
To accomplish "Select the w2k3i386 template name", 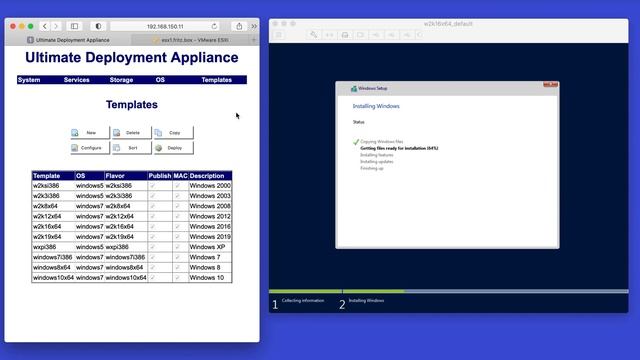I will coord(46,196).
